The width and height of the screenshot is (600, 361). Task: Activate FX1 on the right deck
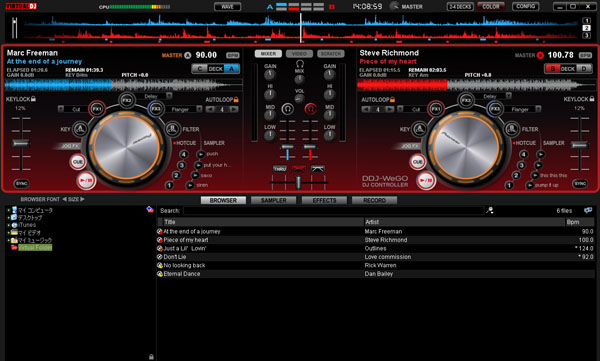point(436,109)
